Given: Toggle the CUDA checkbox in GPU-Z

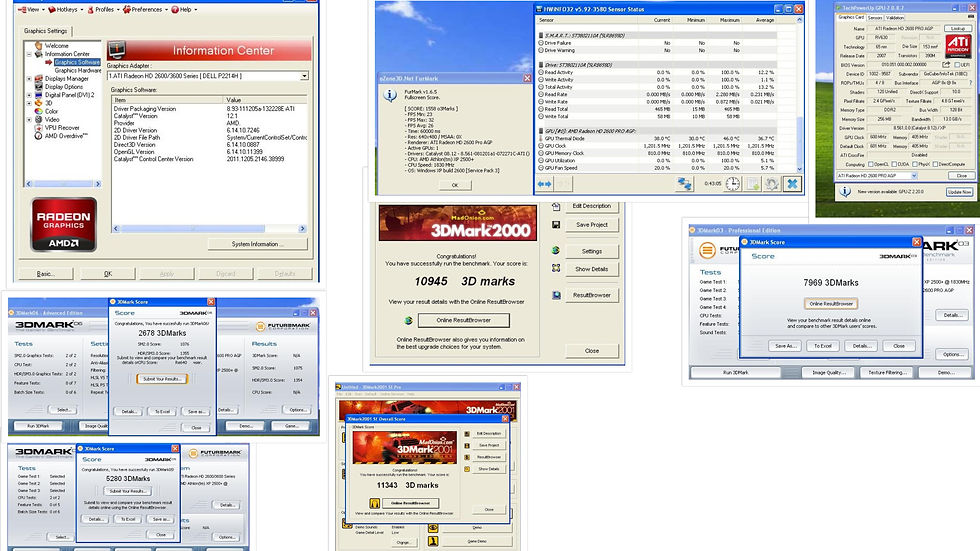Looking at the screenshot, I should pyautogui.click(x=894, y=164).
